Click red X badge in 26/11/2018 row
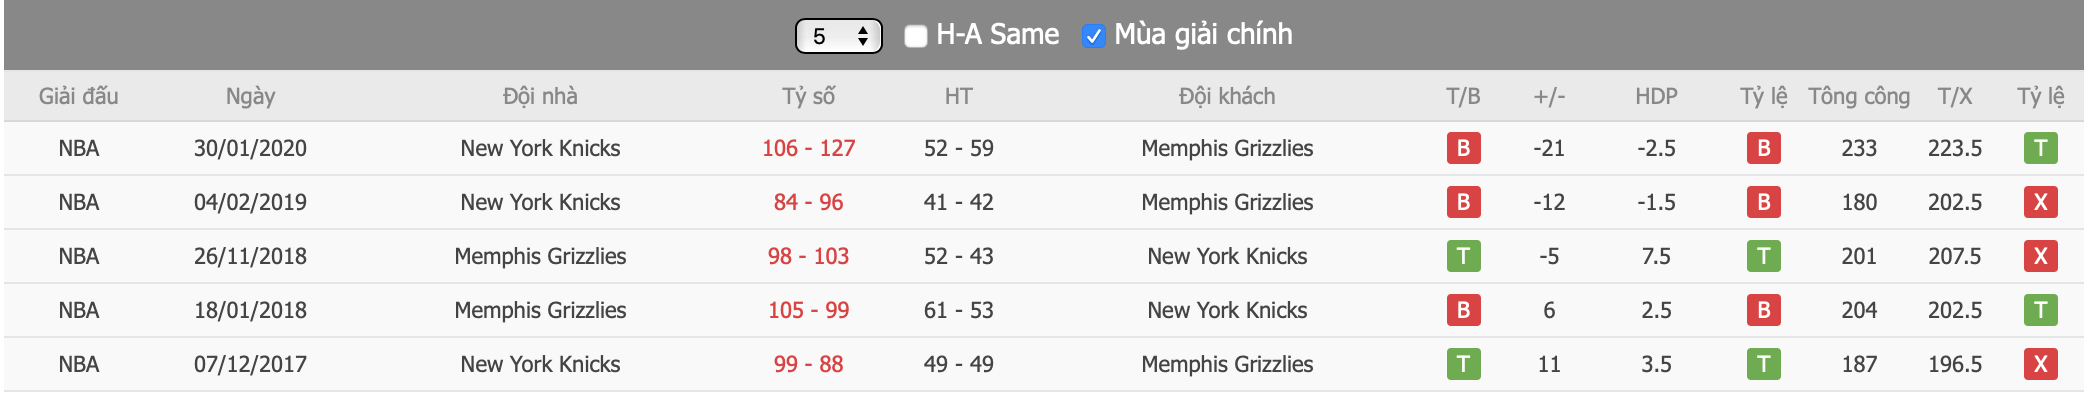This screenshot has height=404, width=2092. pos(2040,256)
